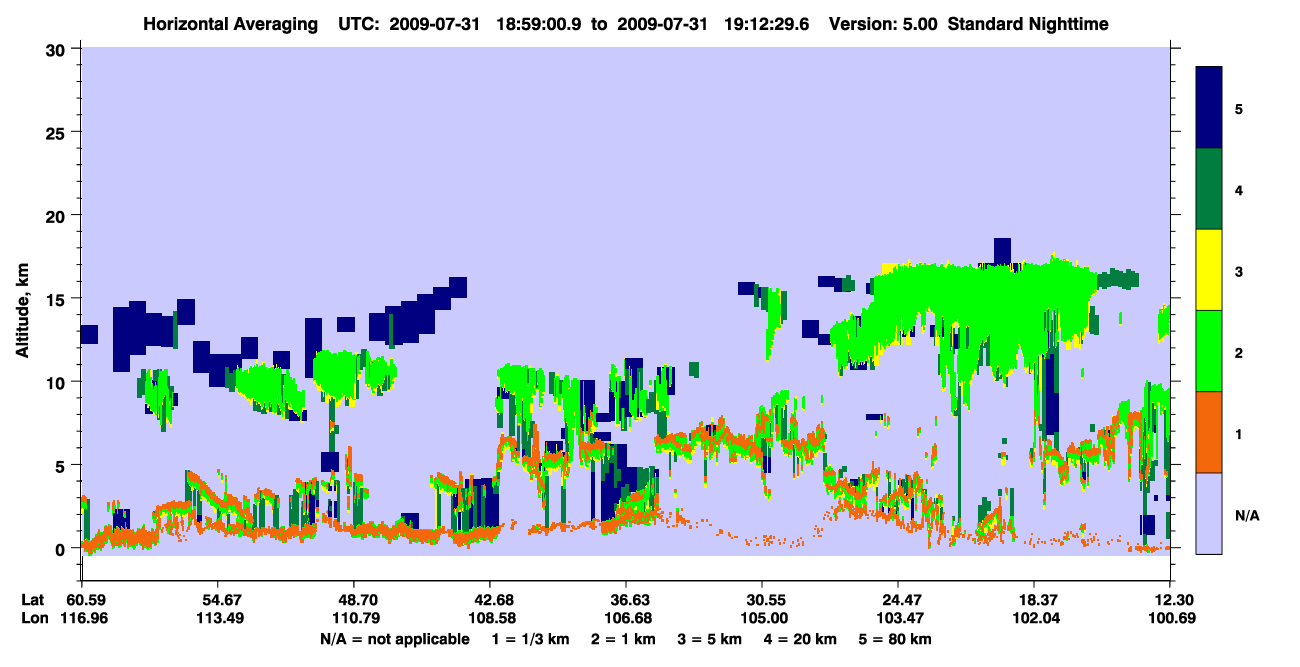Click 'Version: 5.00' in the title
The image size is (1300, 667).
pyautogui.click(x=883, y=24)
